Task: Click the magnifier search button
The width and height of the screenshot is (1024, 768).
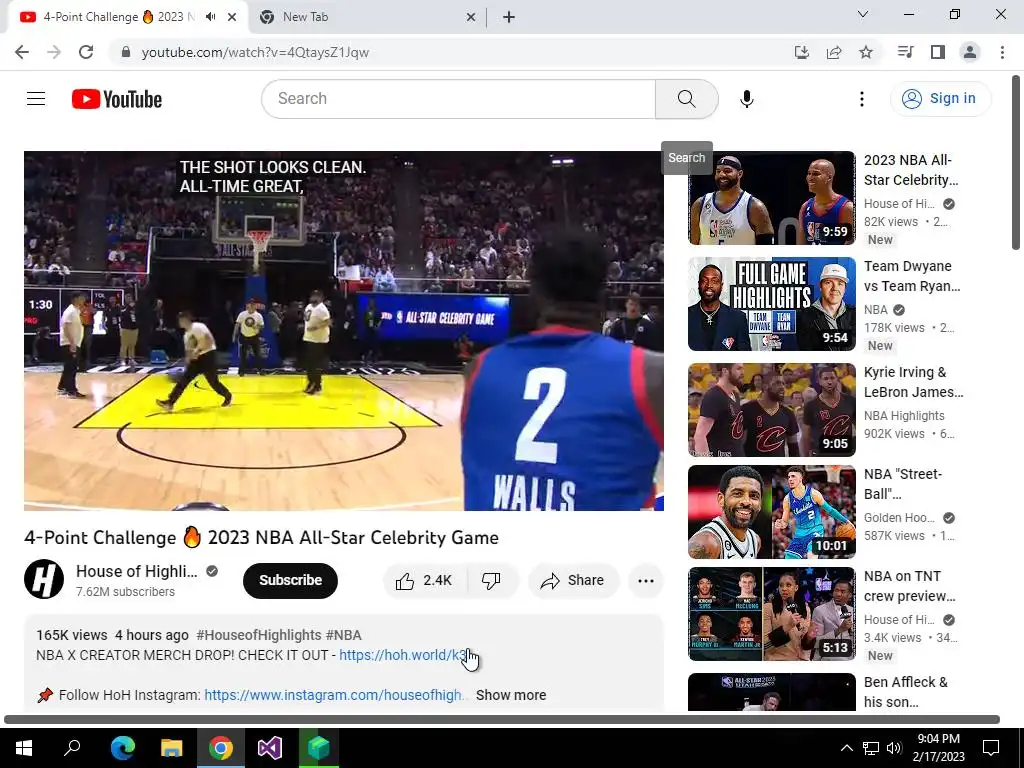Action: [x=686, y=99]
